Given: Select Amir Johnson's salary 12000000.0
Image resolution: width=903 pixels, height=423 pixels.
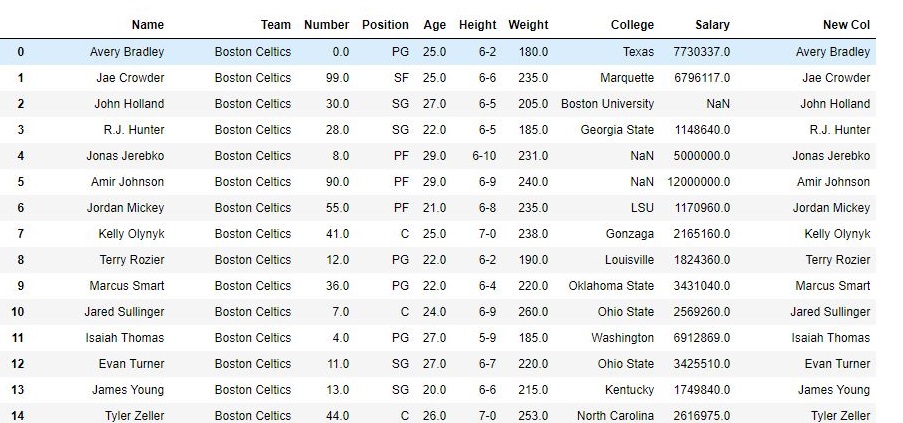Looking at the screenshot, I should (x=699, y=182).
